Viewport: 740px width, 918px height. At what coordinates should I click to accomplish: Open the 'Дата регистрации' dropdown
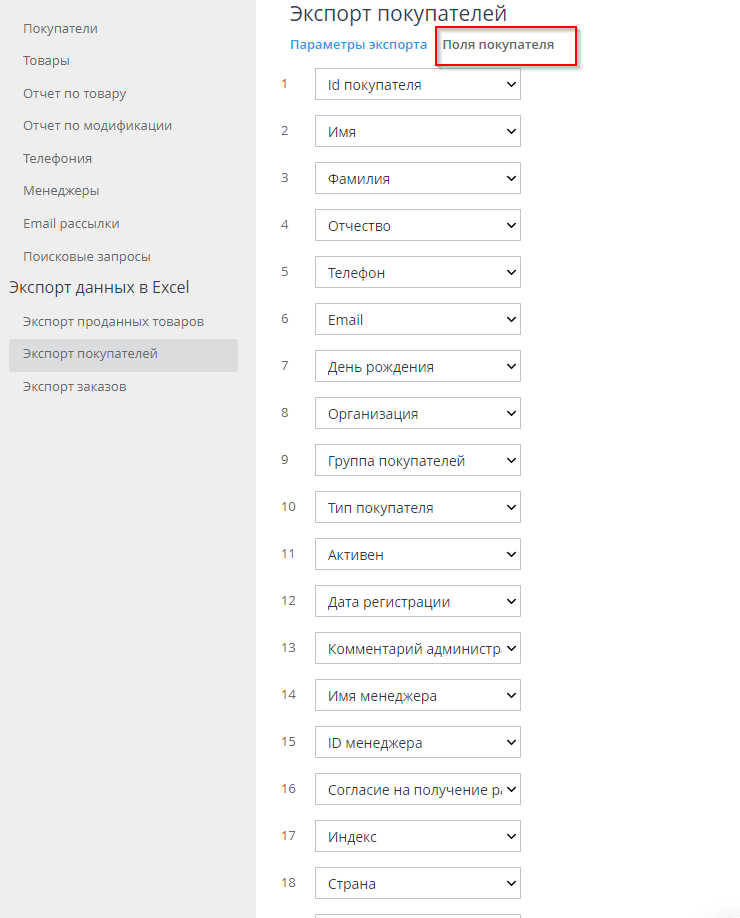click(417, 602)
